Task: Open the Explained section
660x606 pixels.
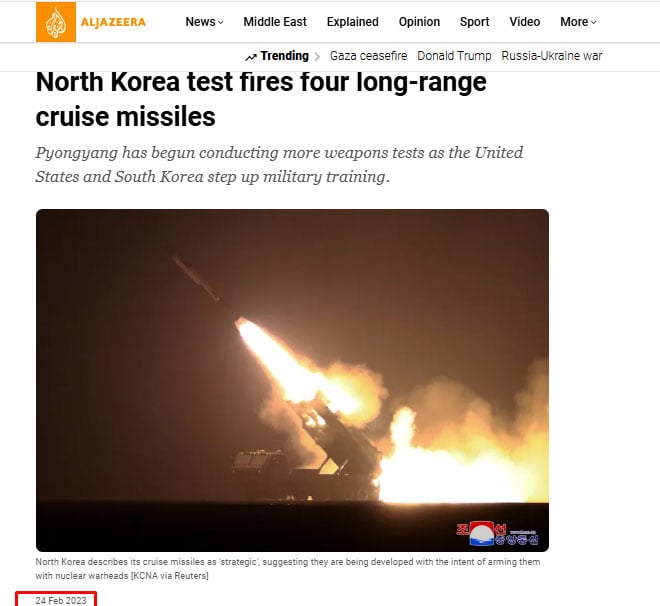Action: 353,22
